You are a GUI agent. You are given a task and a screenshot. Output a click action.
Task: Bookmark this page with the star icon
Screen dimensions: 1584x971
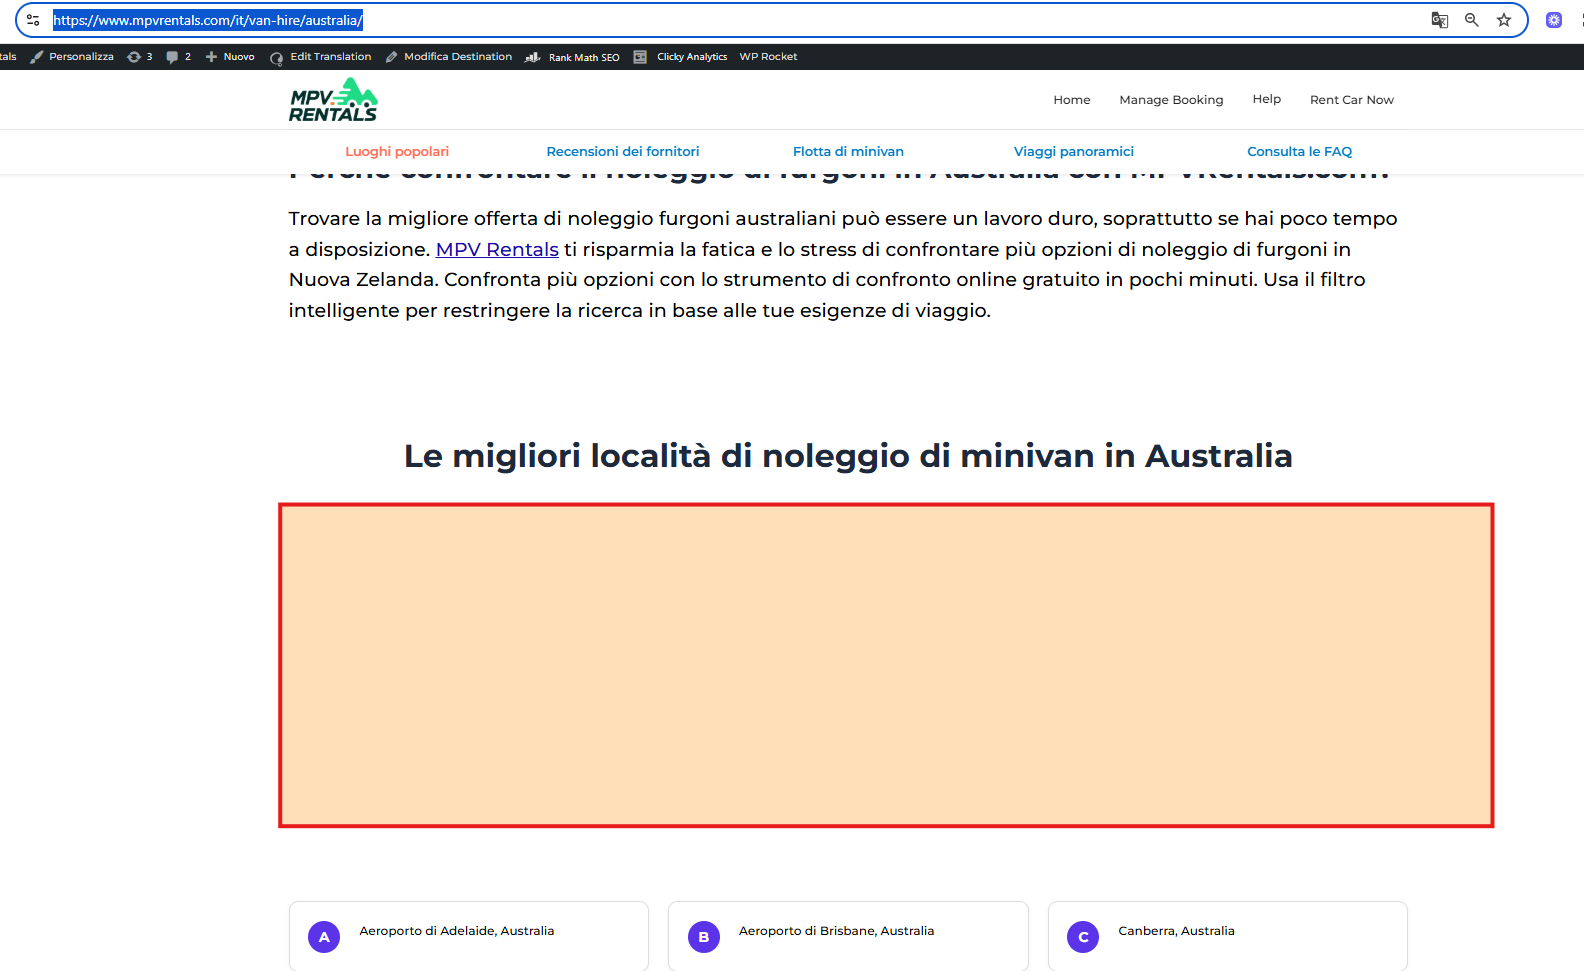(1503, 20)
